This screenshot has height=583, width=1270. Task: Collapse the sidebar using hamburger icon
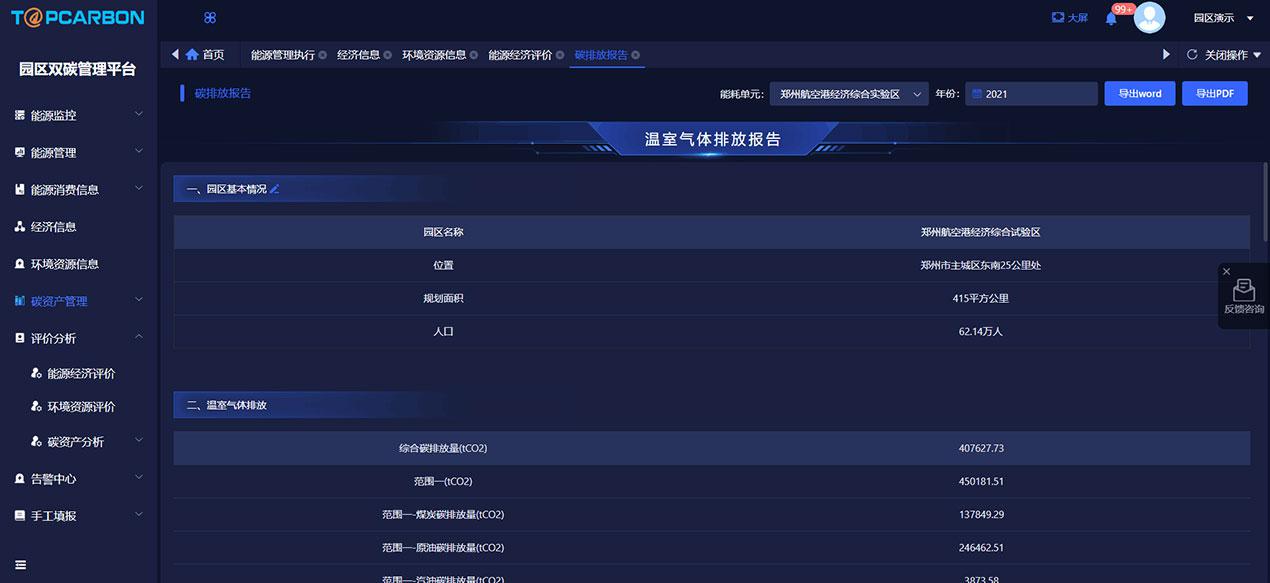tap(20, 565)
